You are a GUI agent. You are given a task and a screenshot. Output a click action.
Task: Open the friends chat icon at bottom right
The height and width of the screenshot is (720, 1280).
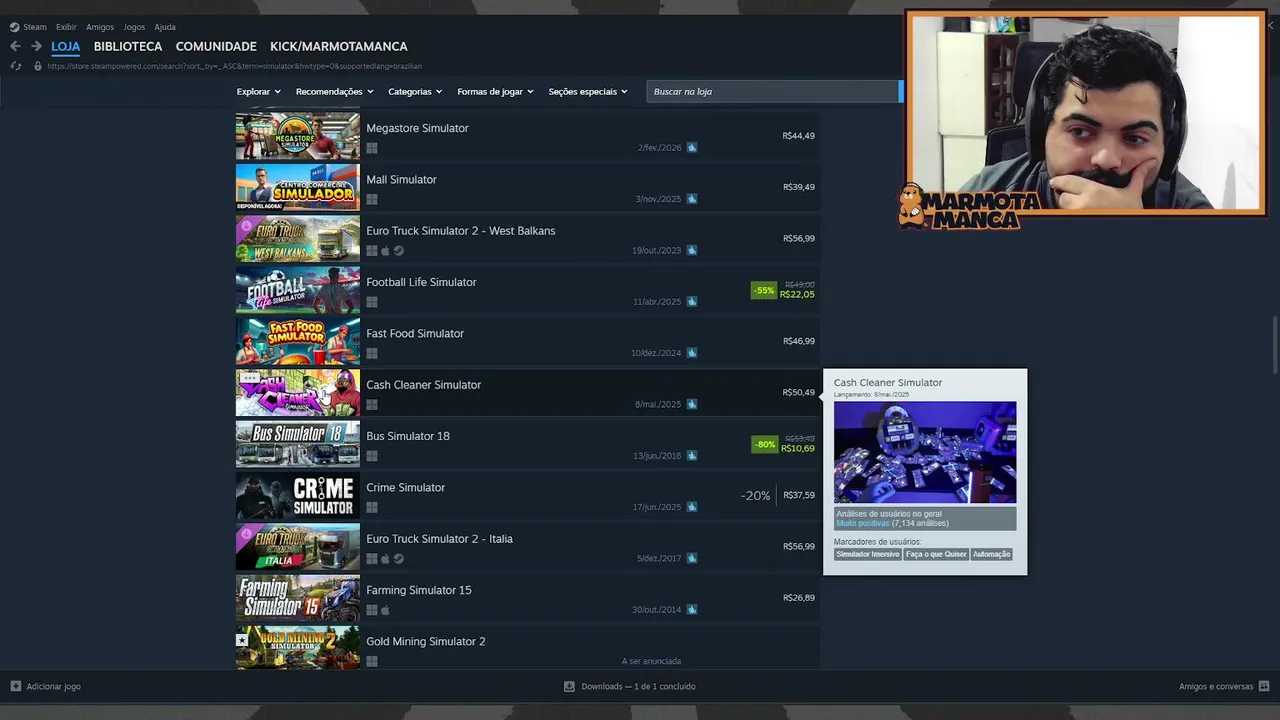1265,686
